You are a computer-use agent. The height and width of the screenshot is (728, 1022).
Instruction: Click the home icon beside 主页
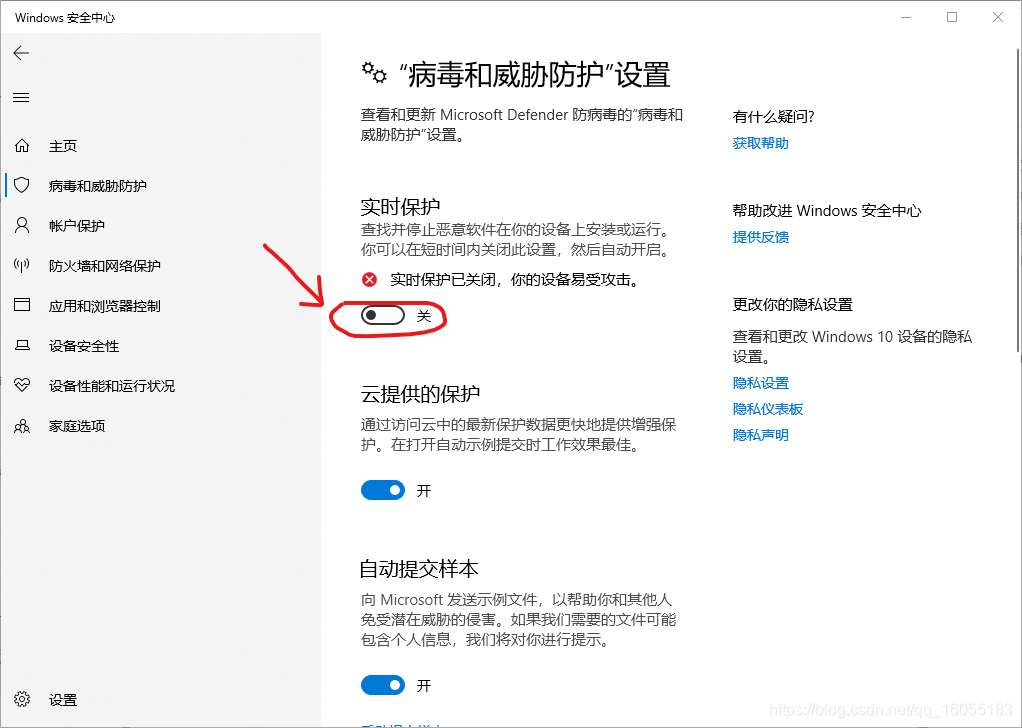click(x=22, y=145)
